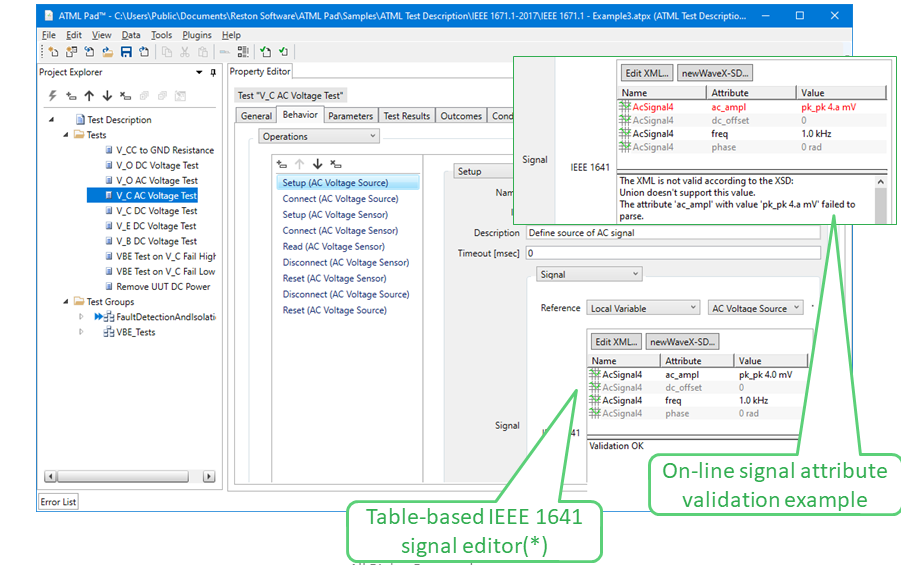The height and width of the screenshot is (565, 901).
Task: Open the Setup dropdown
Action: click(x=483, y=171)
